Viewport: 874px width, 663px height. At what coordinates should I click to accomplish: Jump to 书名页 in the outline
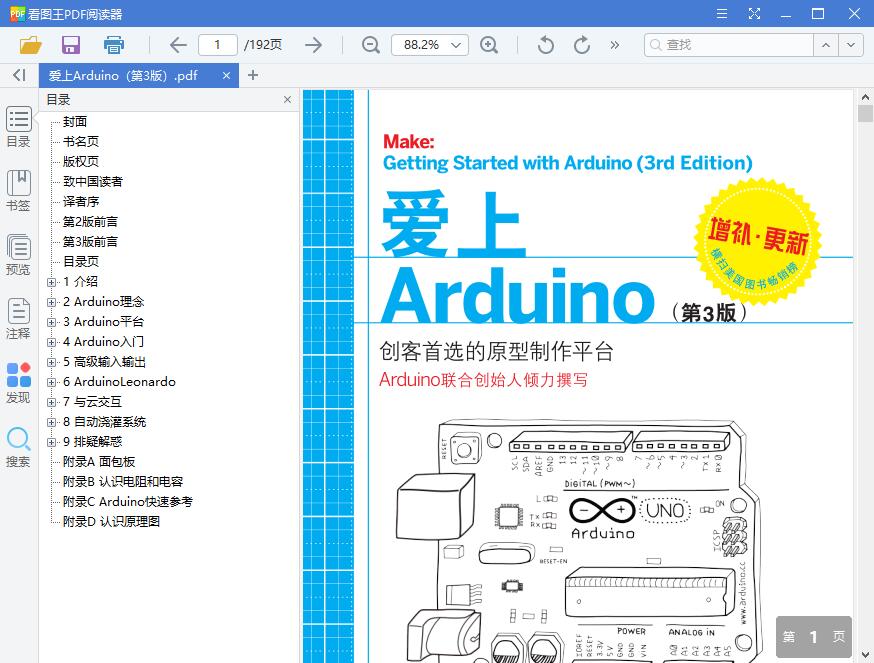81,141
